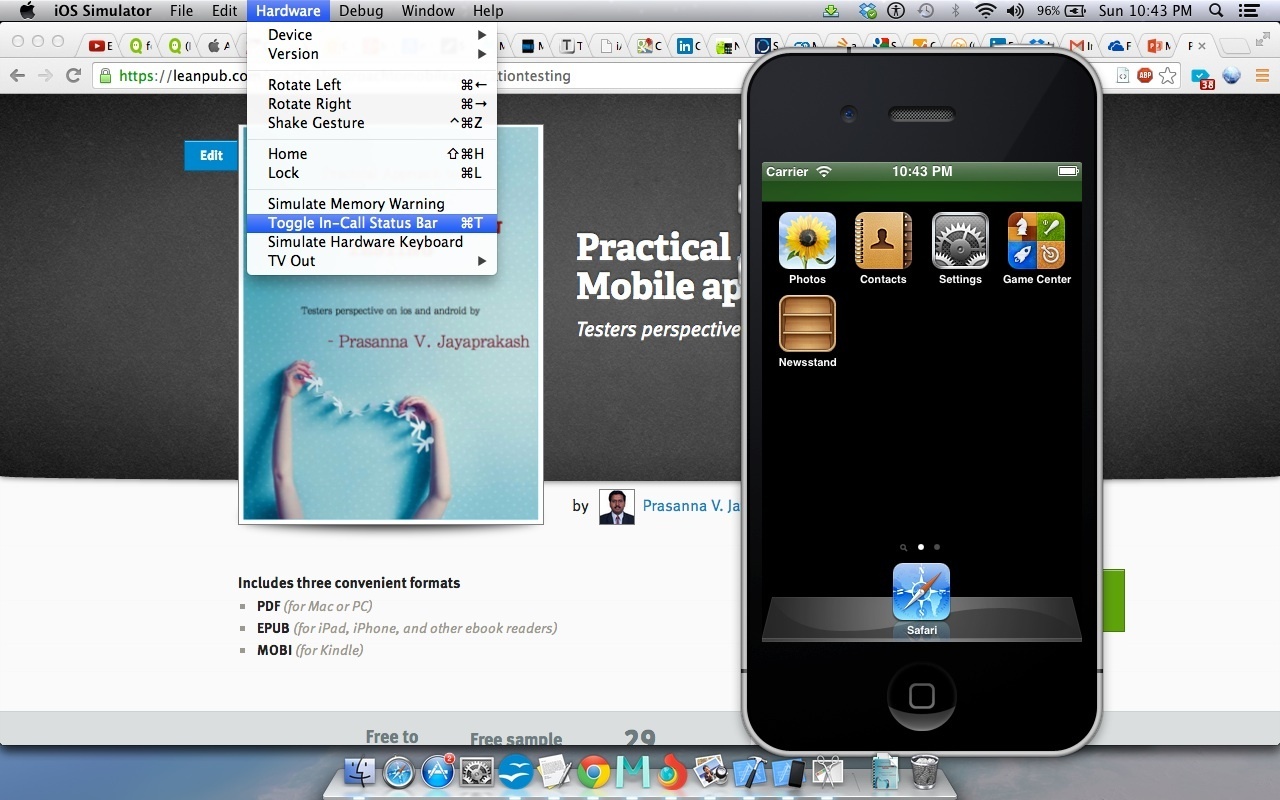Click the Spotlight search magnifier icon
Image resolution: width=1280 pixels, height=800 pixels.
1216,11
